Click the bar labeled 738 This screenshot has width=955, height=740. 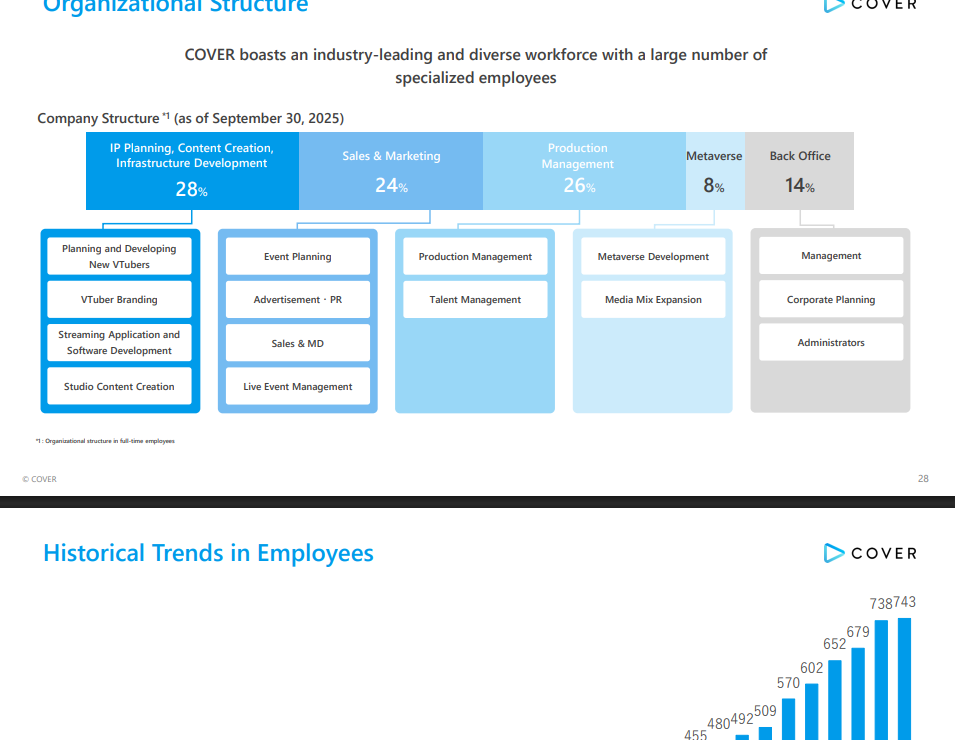point(881,680)
